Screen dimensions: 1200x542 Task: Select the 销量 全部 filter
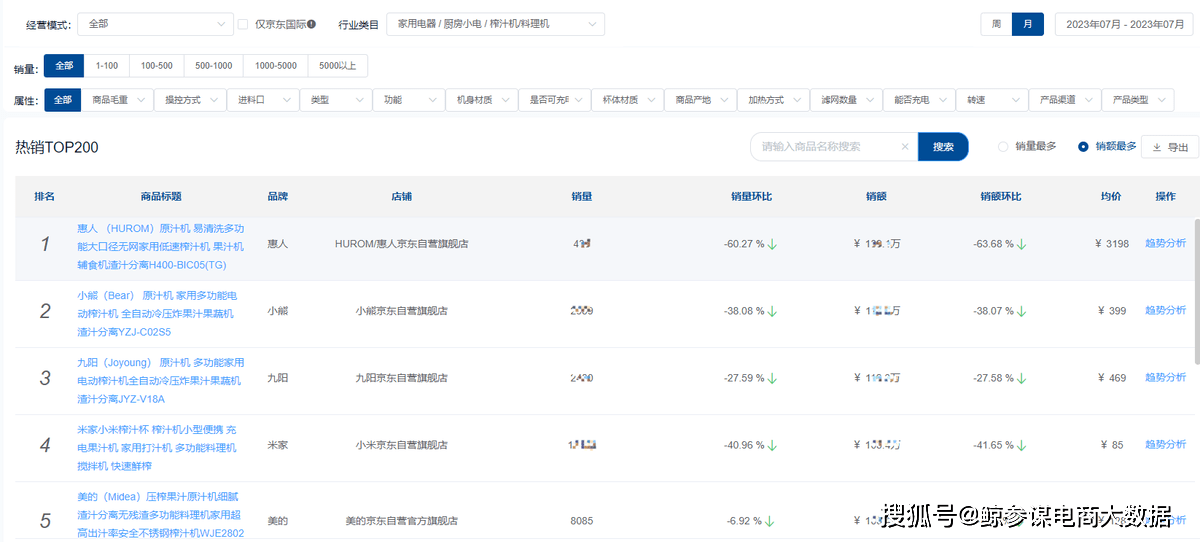(x=64, y=66)
